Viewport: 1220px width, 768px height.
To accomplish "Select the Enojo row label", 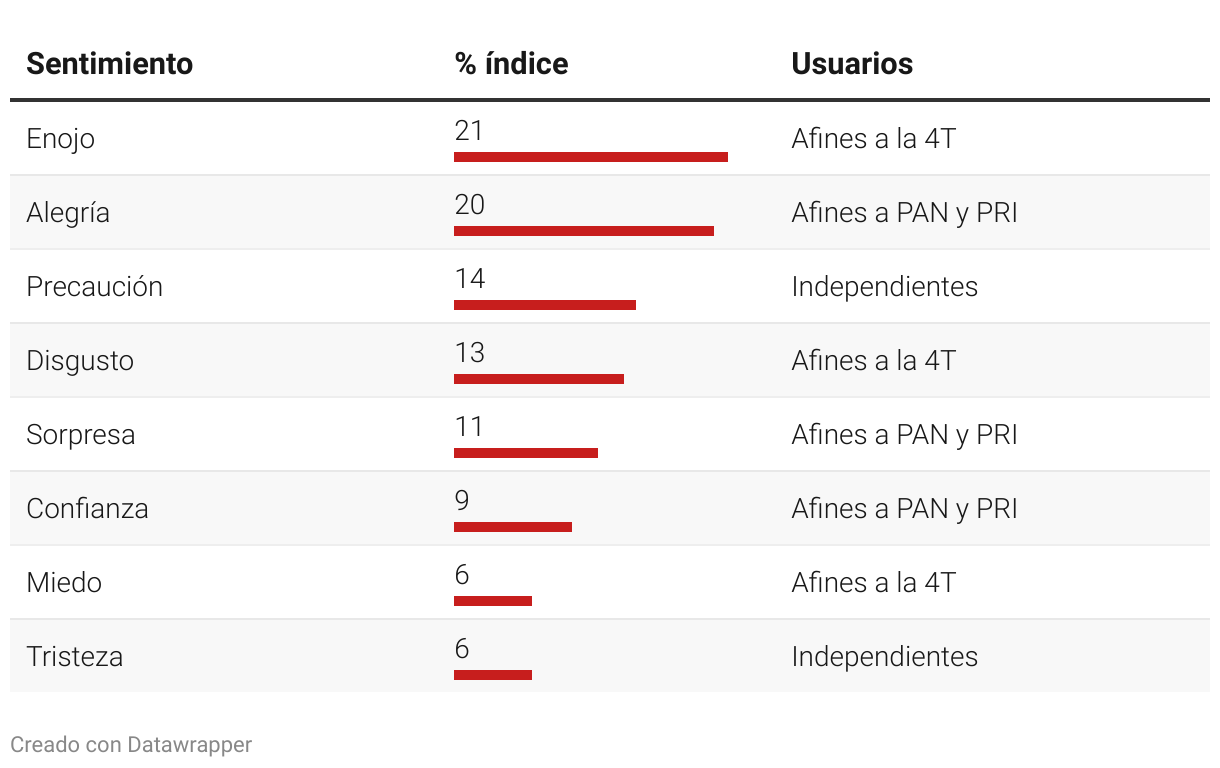I will pos(60,138).
